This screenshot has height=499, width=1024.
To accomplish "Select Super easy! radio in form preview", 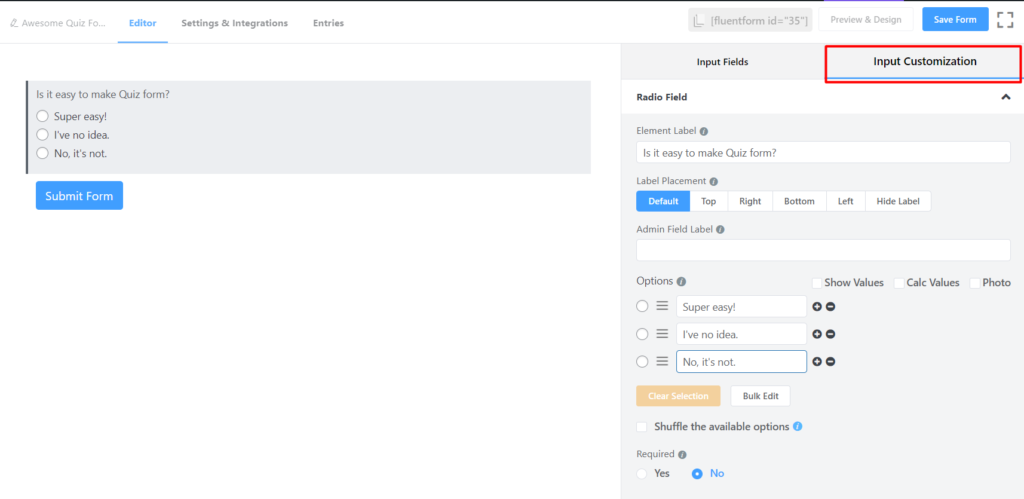I will click(x=42, y=116).
